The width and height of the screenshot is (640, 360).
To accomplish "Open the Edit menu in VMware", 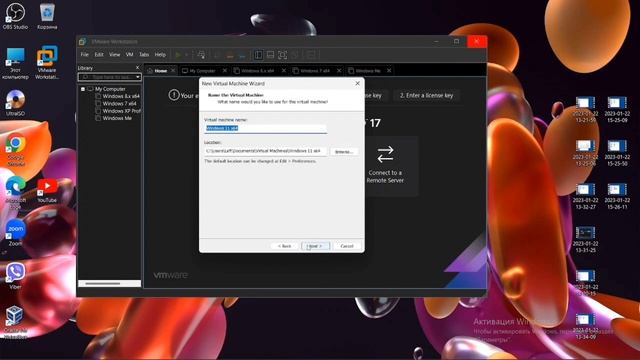I will (x=99, y=54).
